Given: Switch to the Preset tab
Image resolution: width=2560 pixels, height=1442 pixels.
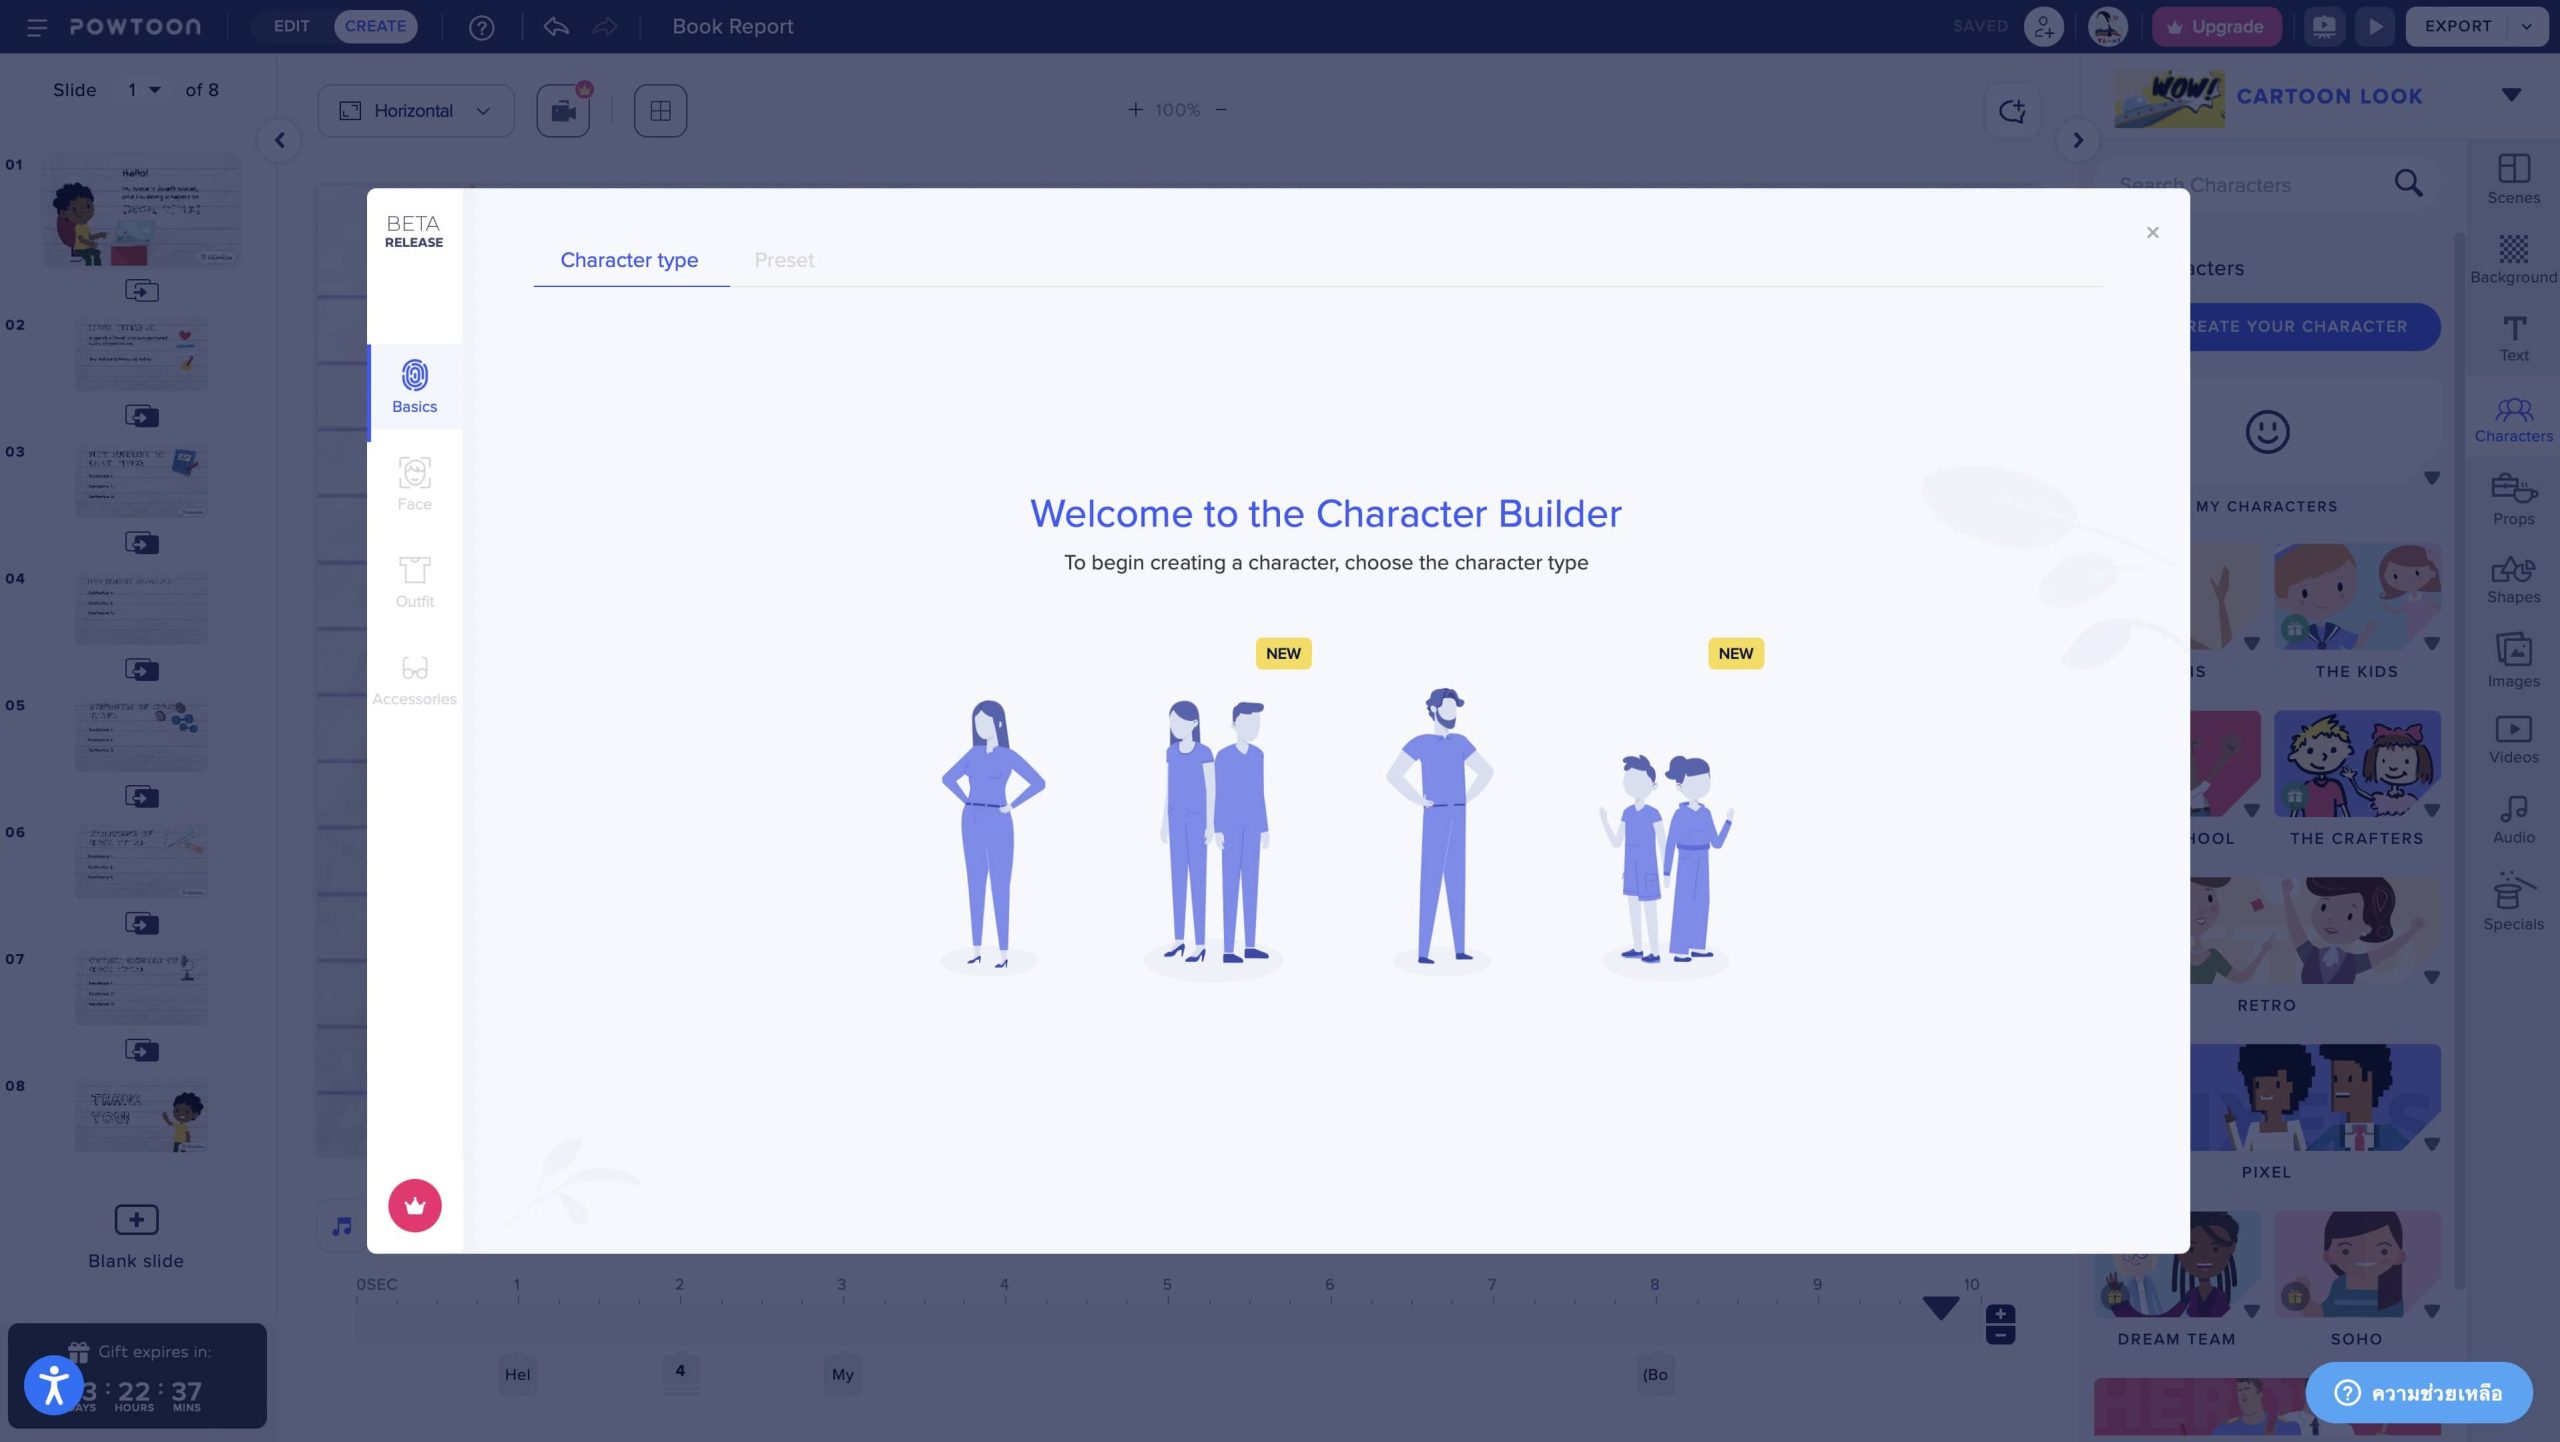Looking at the screenshot, I should tap(784, 260).
